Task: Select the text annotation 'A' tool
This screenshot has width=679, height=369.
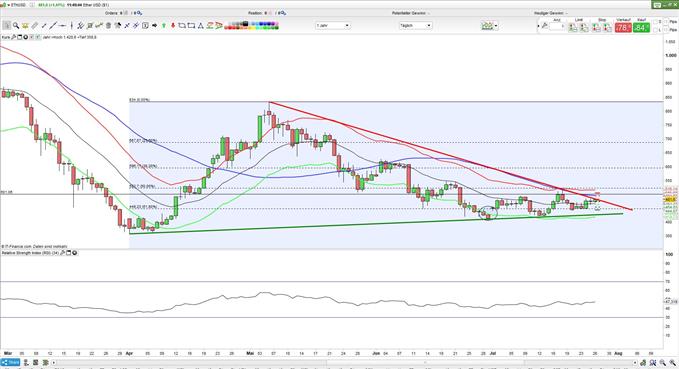Action: pyautogui.click(x=200, y=26)
